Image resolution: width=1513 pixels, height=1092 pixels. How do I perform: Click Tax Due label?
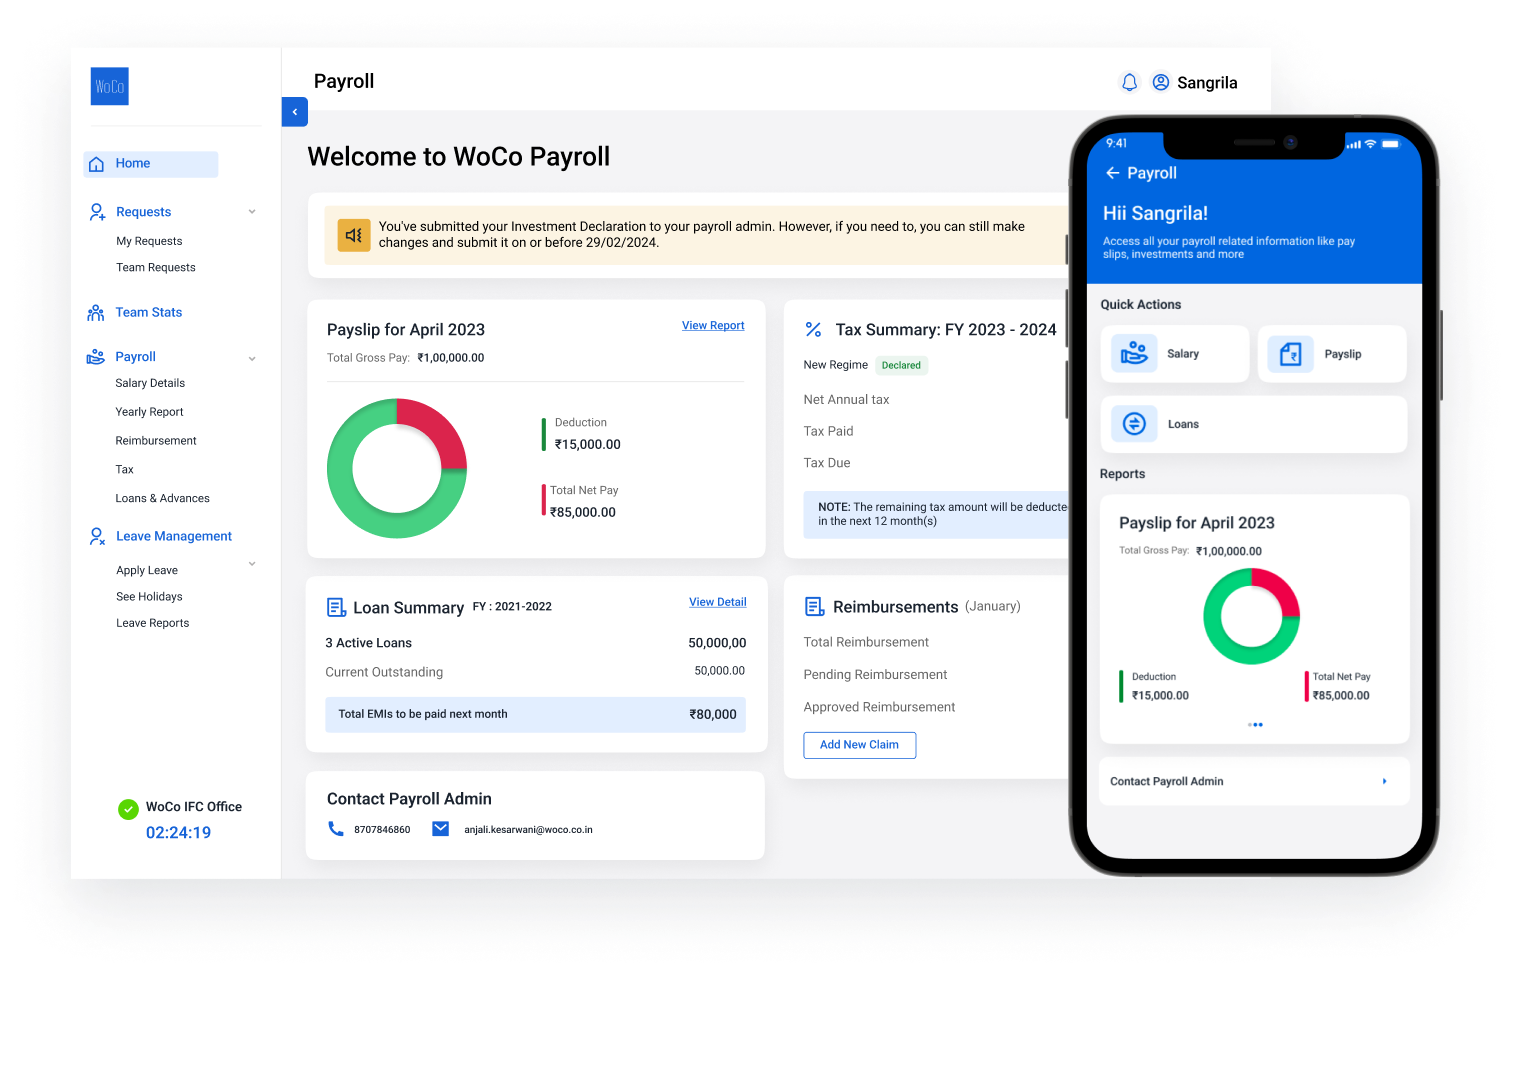(827, 463)
